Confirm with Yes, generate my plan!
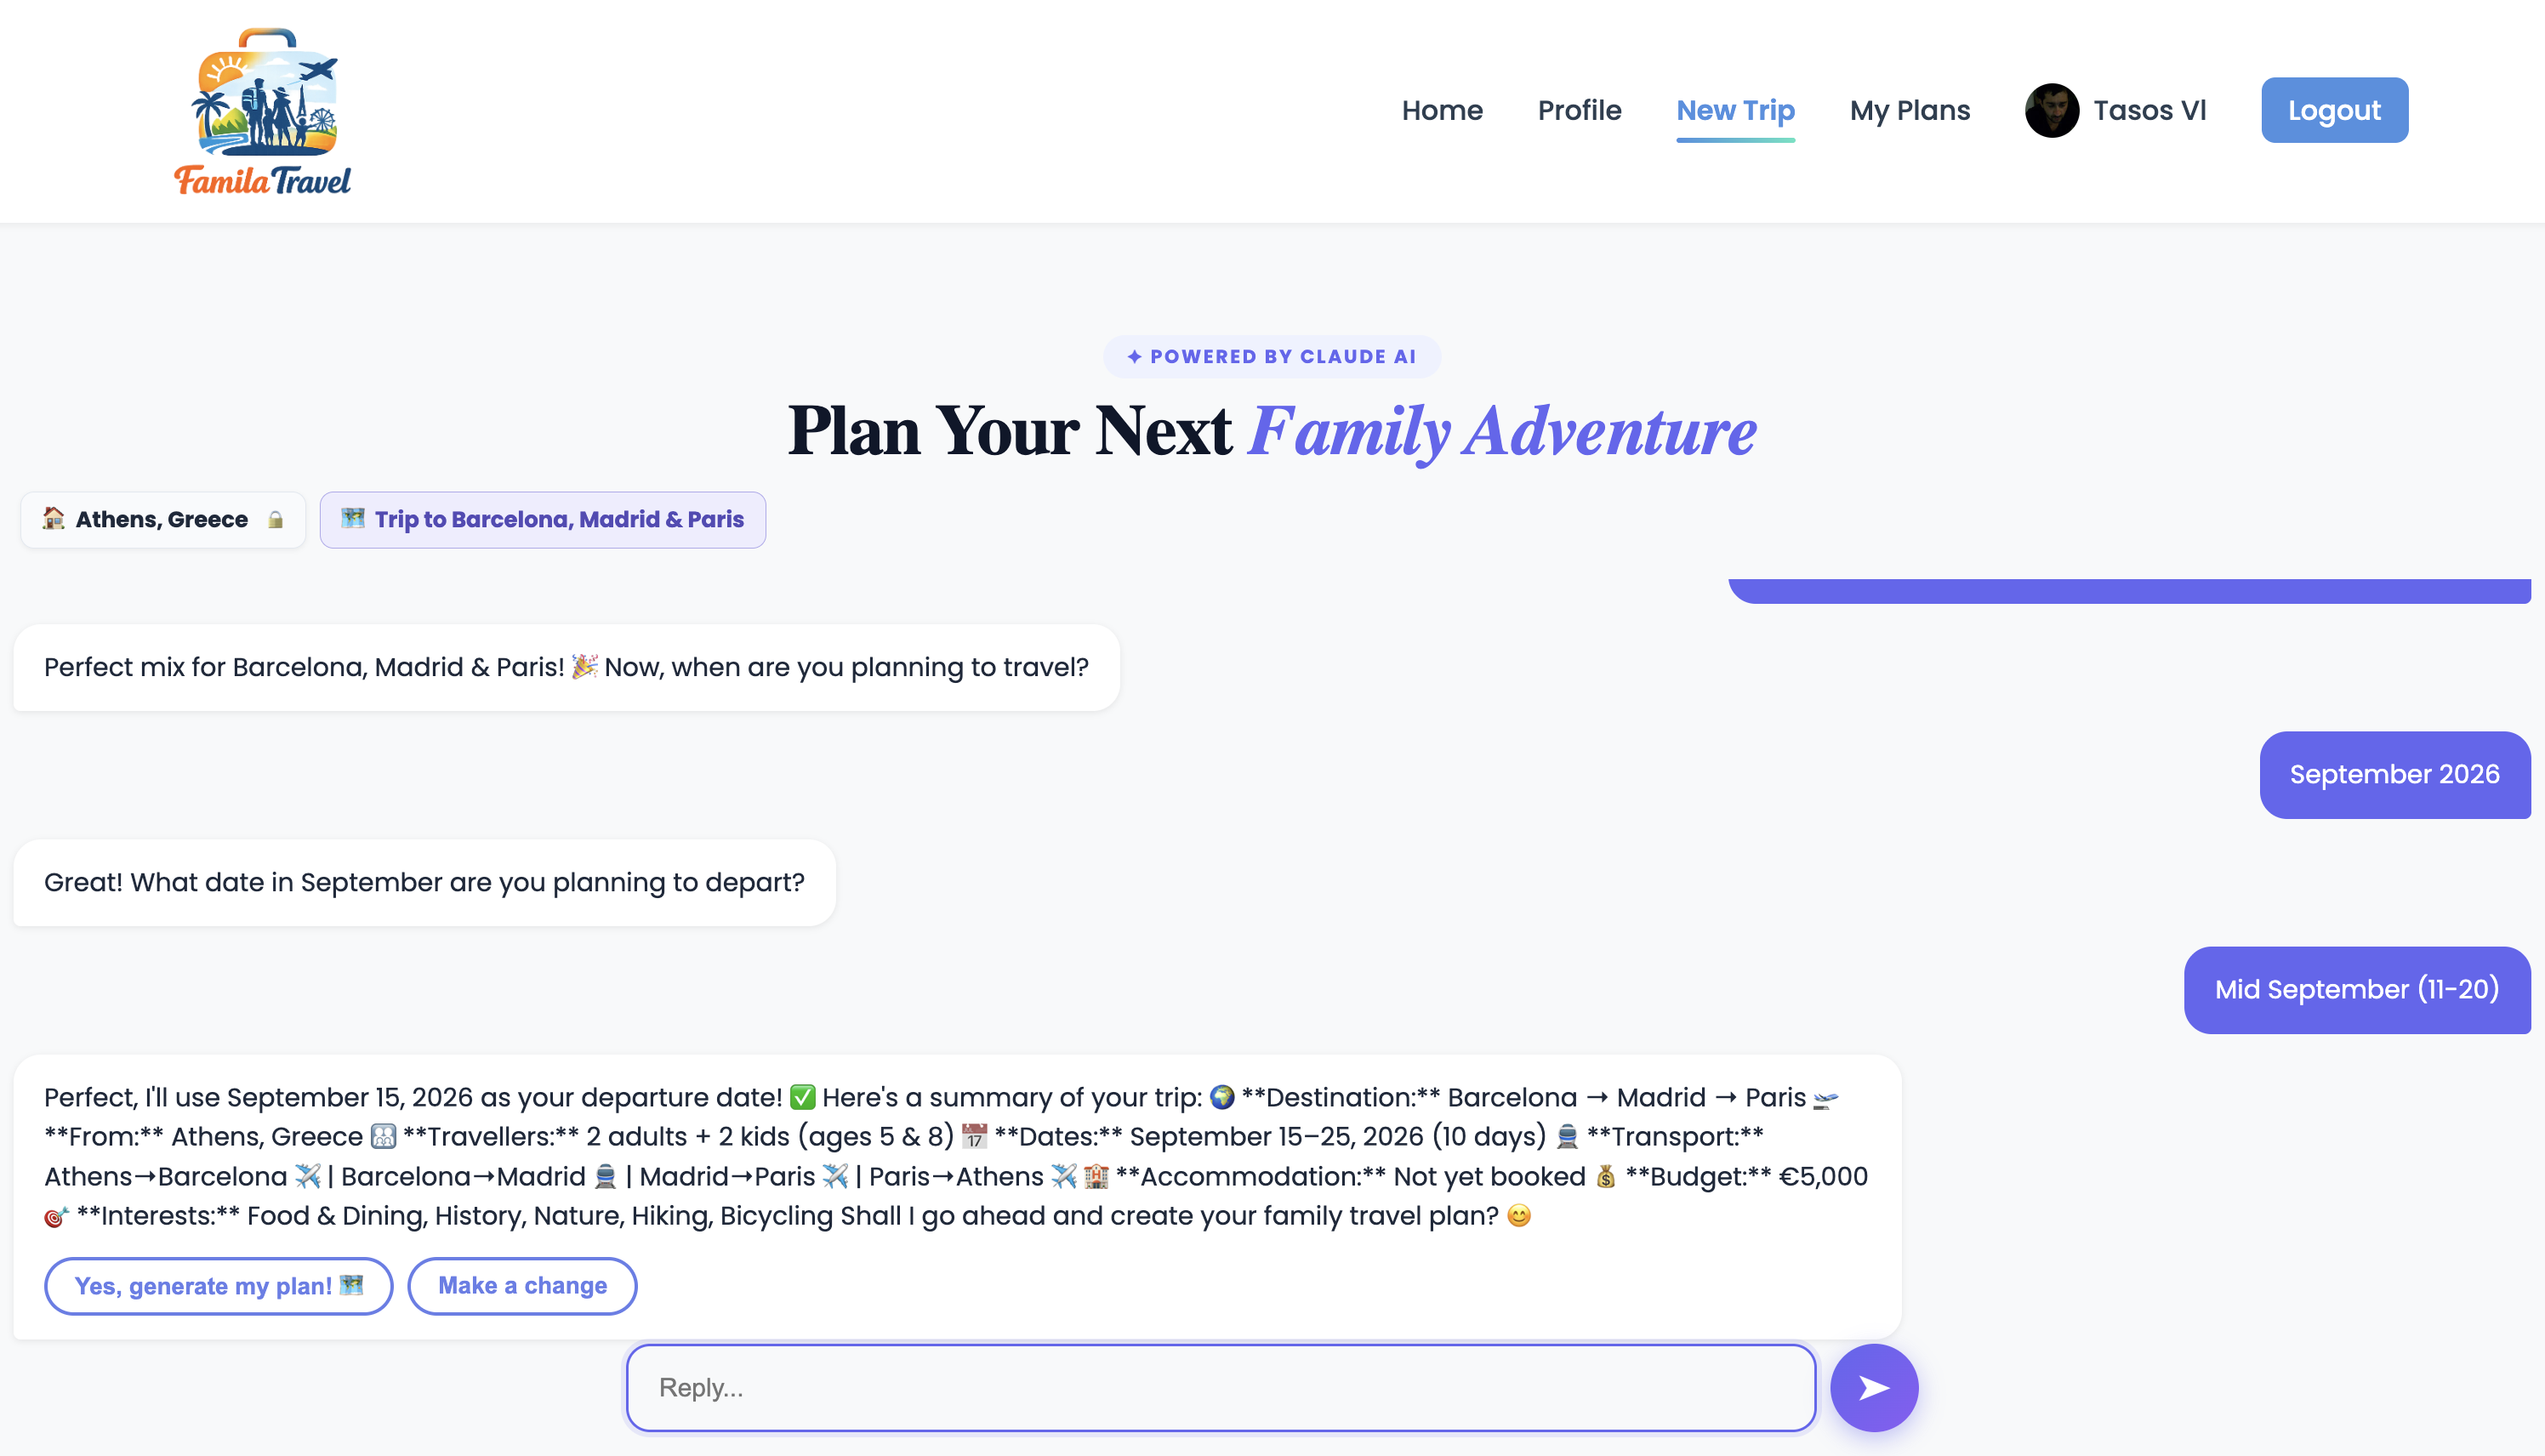 (x=218, y=1286)
